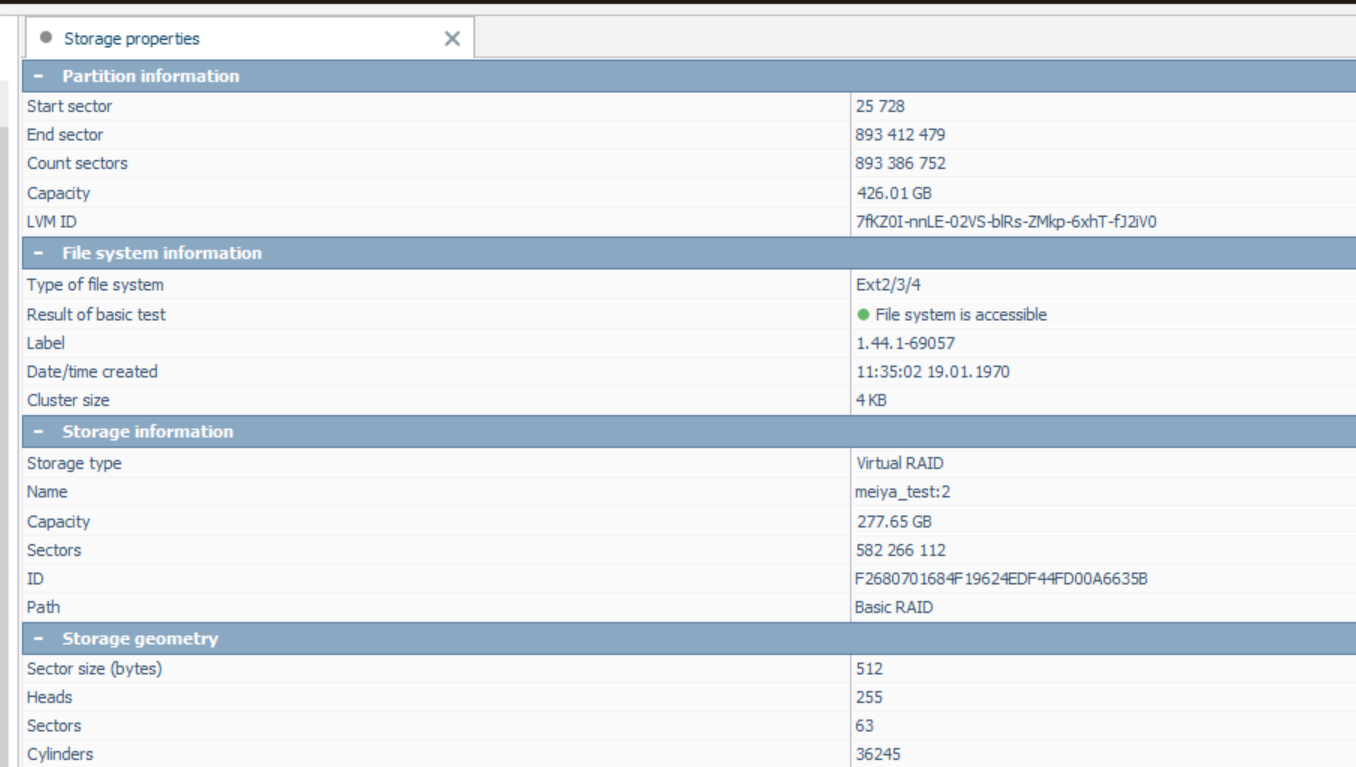Click the 'LVM ID' row label
This screenshot has height=767, width=1356.
pos(51,222)
